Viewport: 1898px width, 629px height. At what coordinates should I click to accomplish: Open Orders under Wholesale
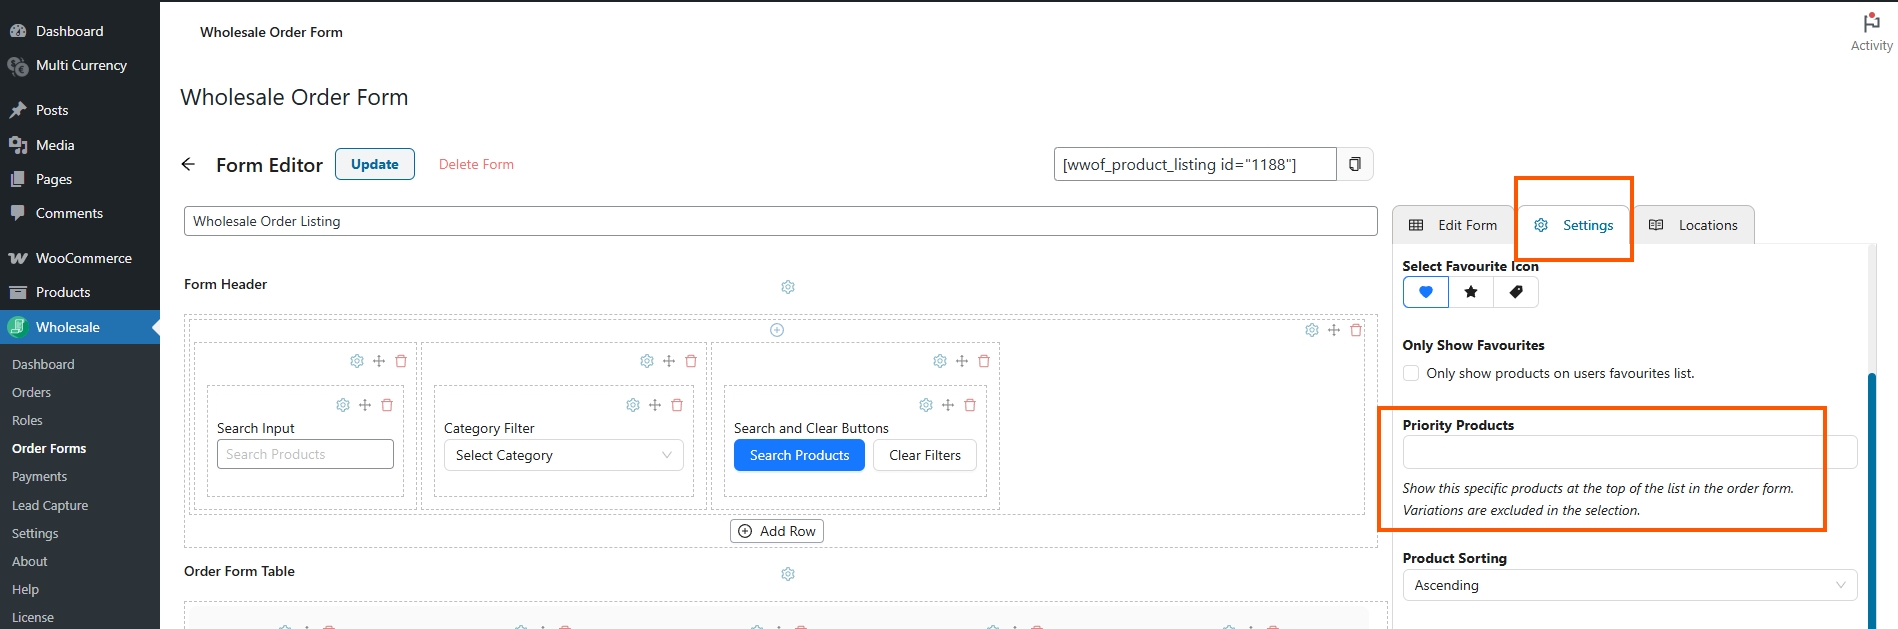click(31, 393)
